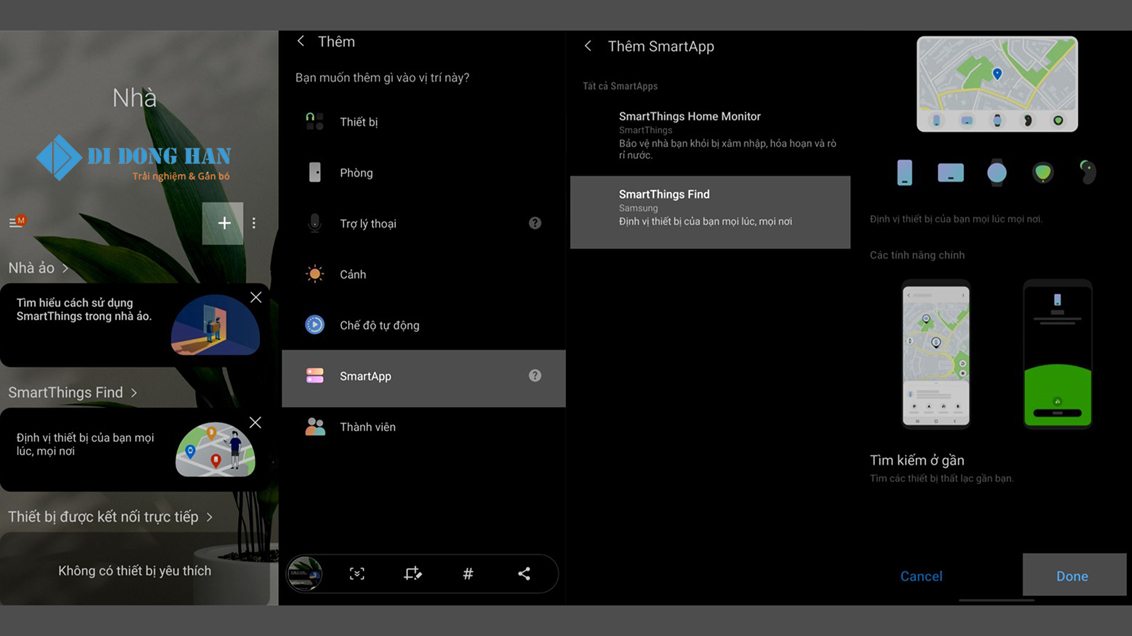Expand the Nhà ảo section
Image resolution: width=1132 pixels, height=636 pixels.
point(38,268)
